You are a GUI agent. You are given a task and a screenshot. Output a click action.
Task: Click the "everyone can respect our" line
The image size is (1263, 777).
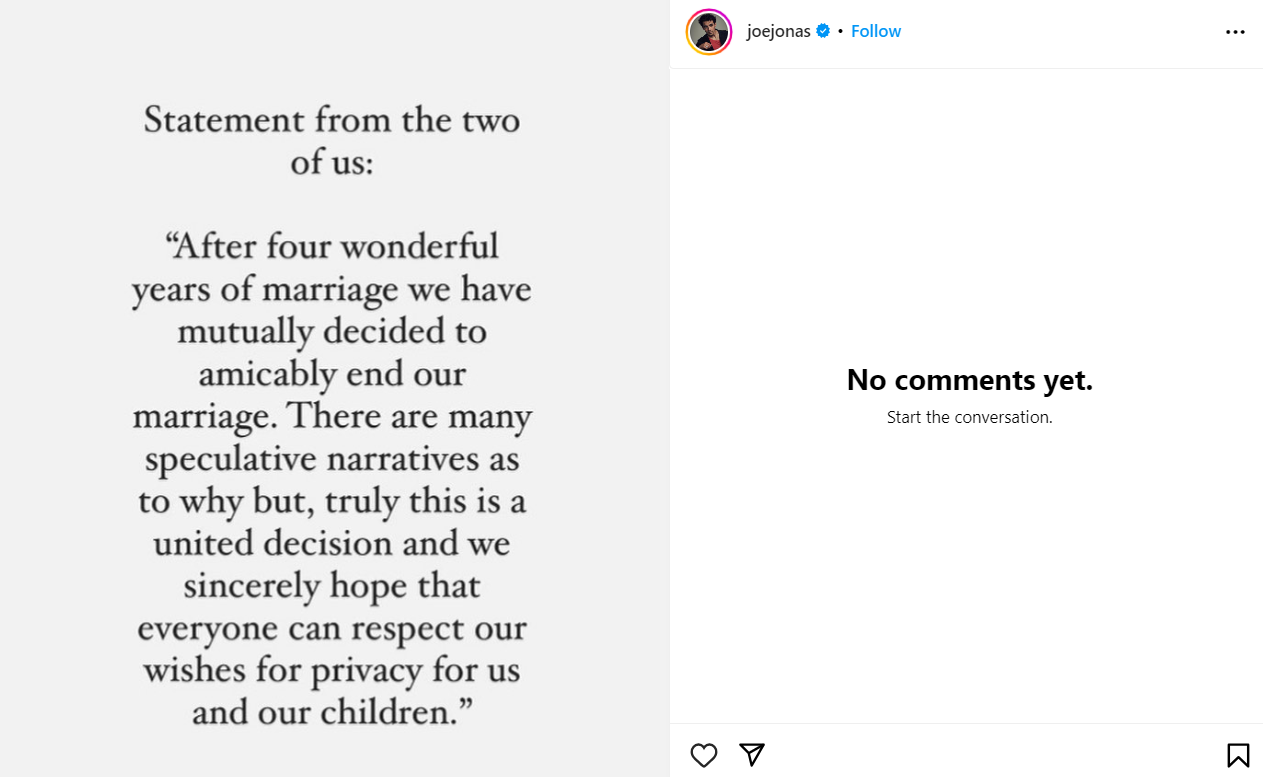[x=332, y=629]
